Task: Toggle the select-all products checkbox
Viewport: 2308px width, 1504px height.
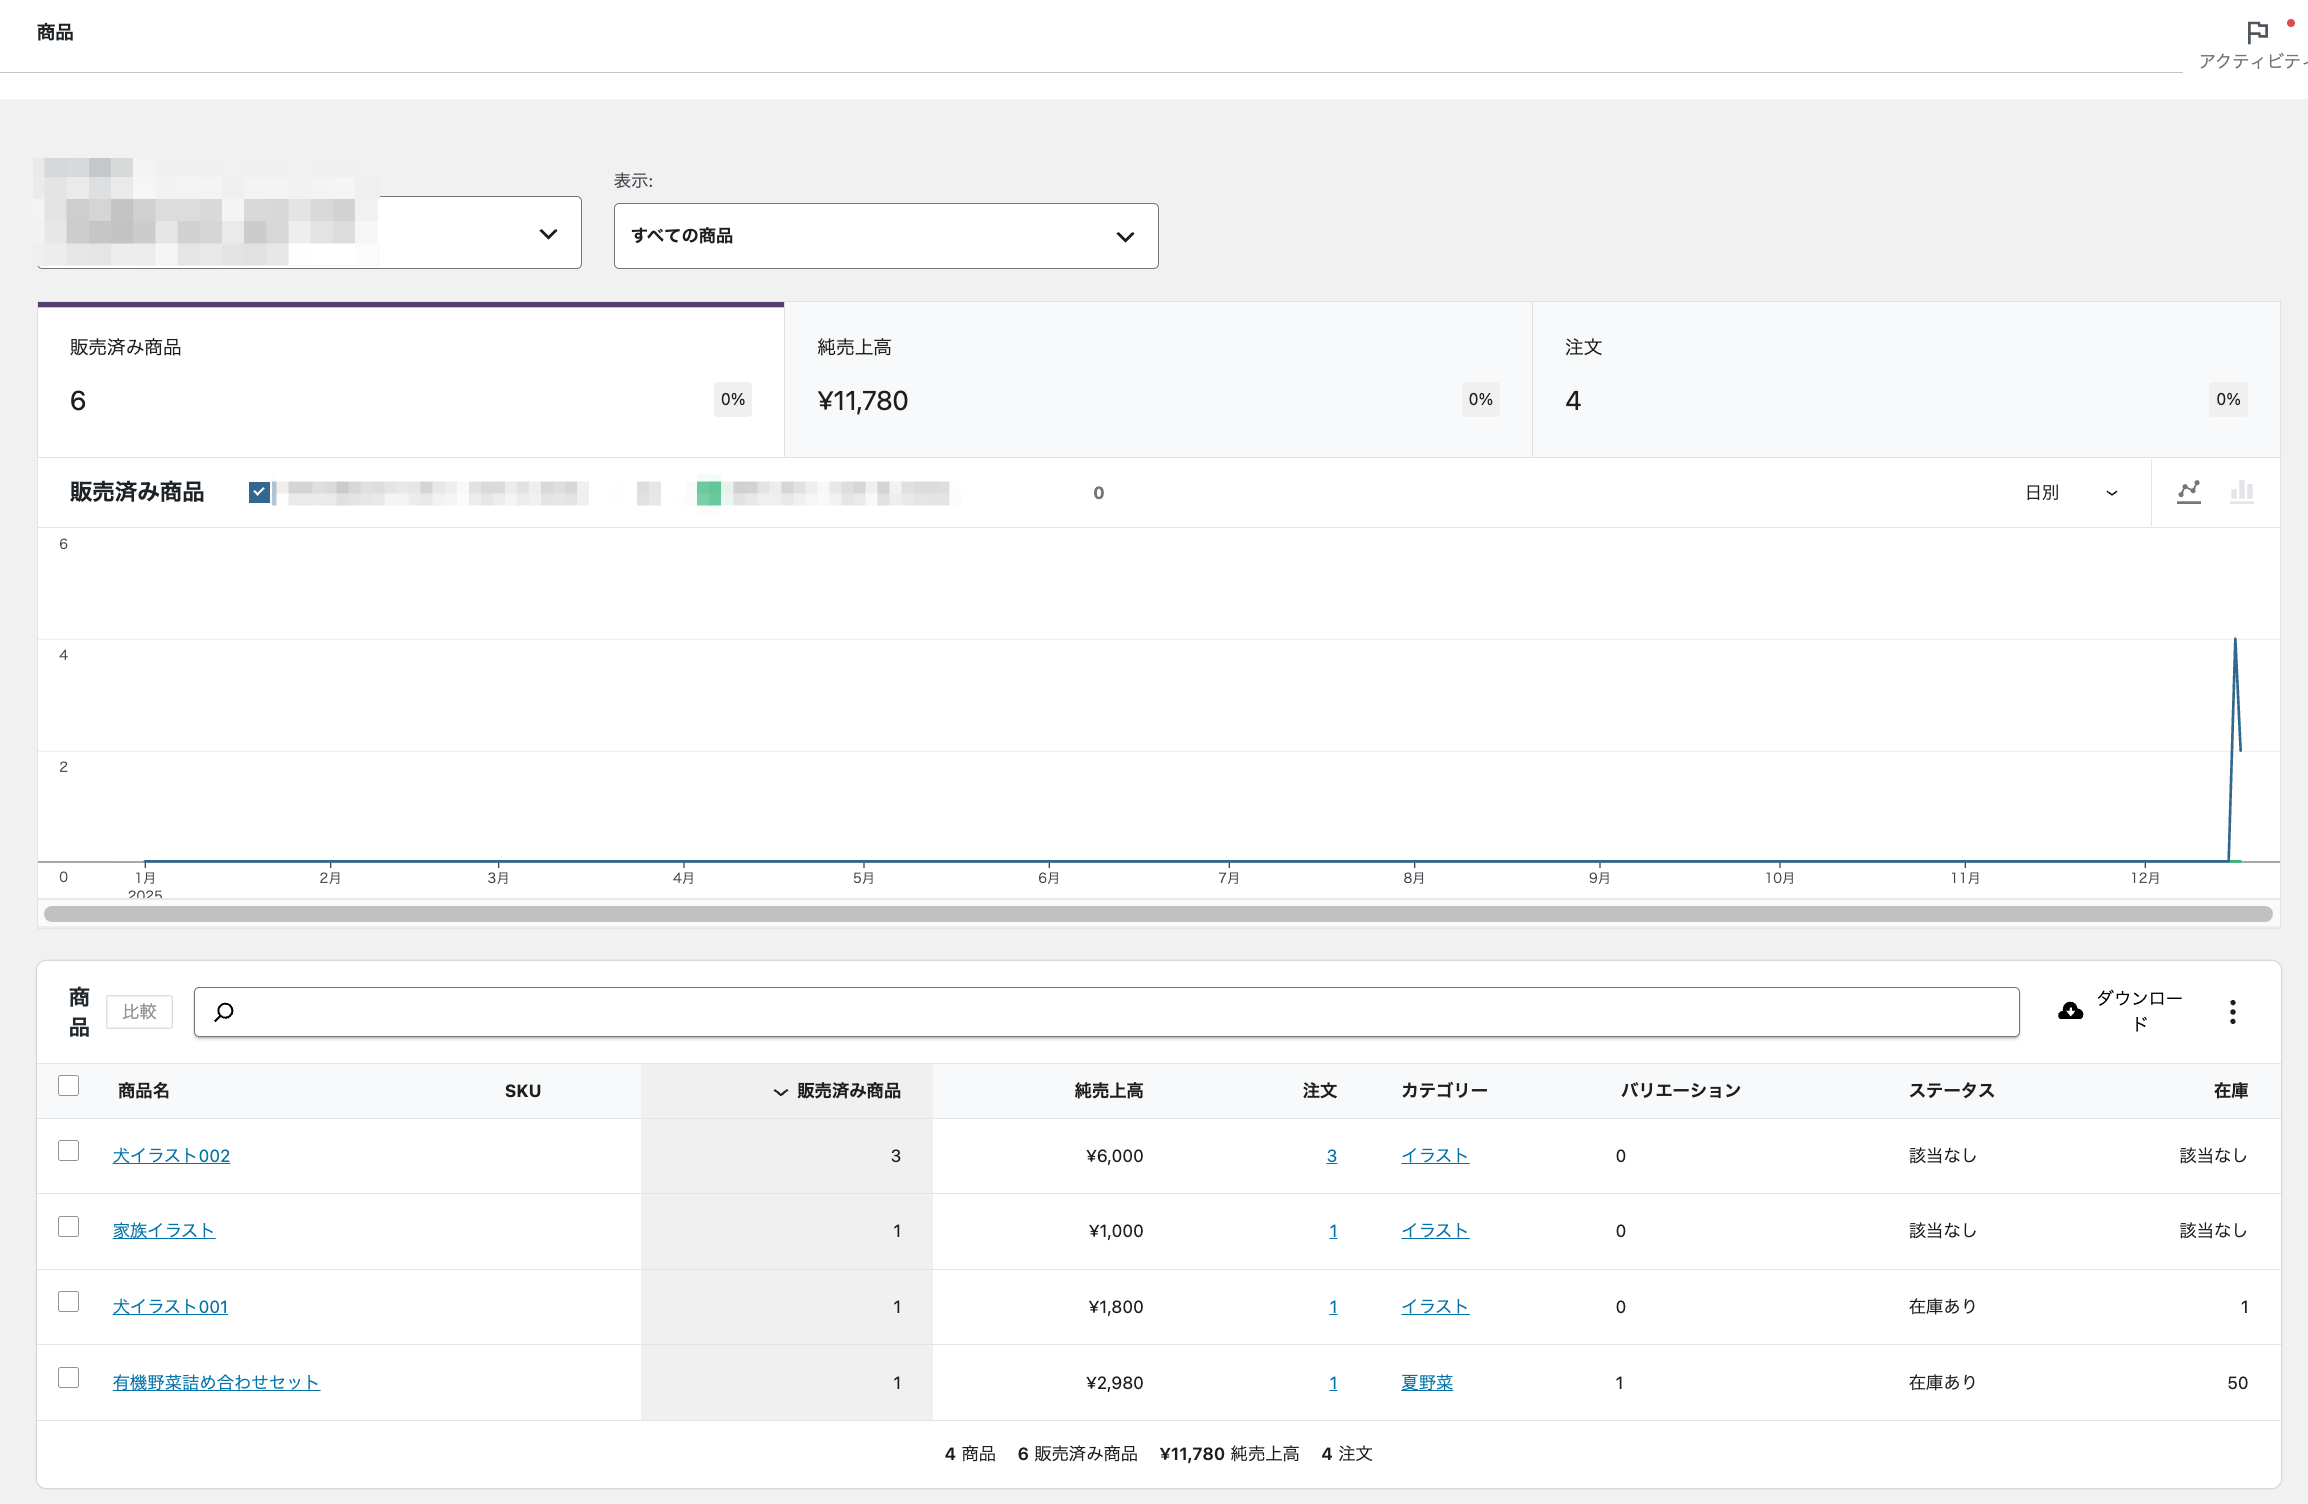Action: (68, 1086)
